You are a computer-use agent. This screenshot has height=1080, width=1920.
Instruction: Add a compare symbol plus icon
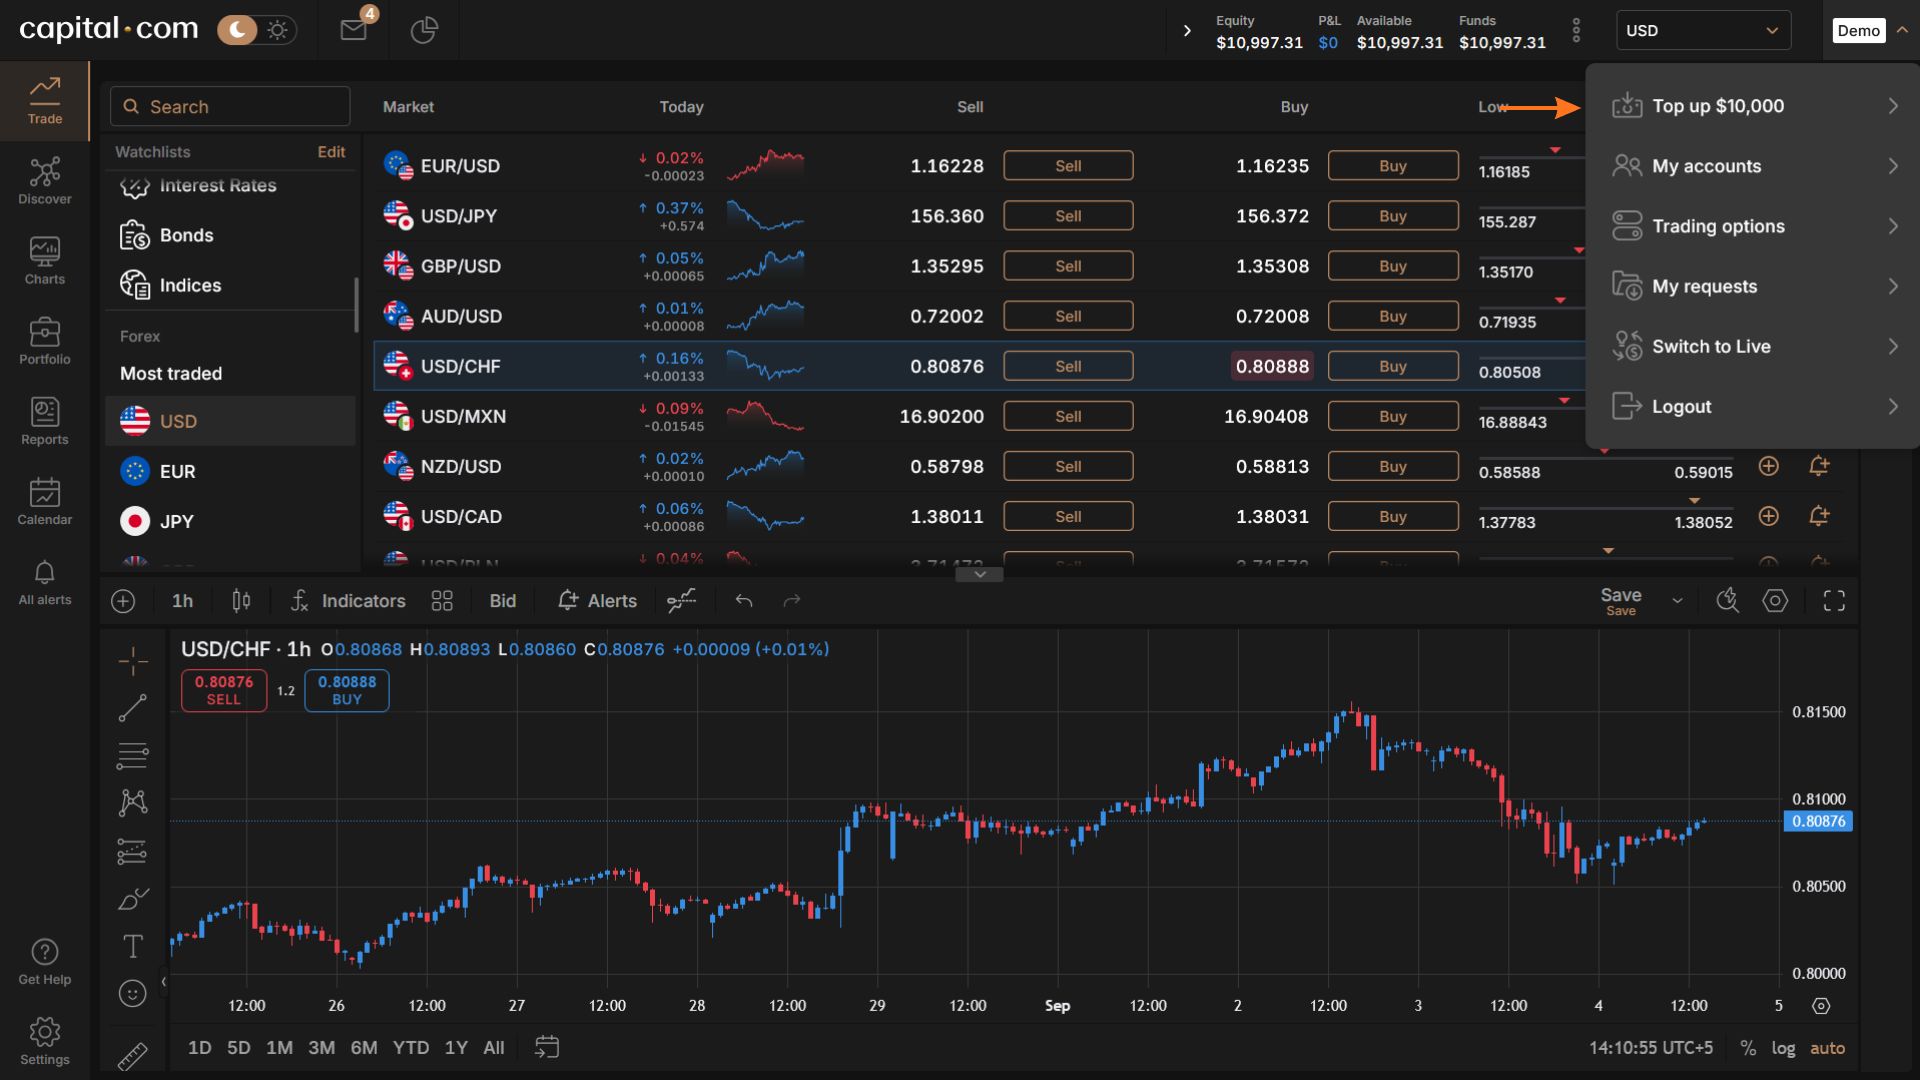123,600
